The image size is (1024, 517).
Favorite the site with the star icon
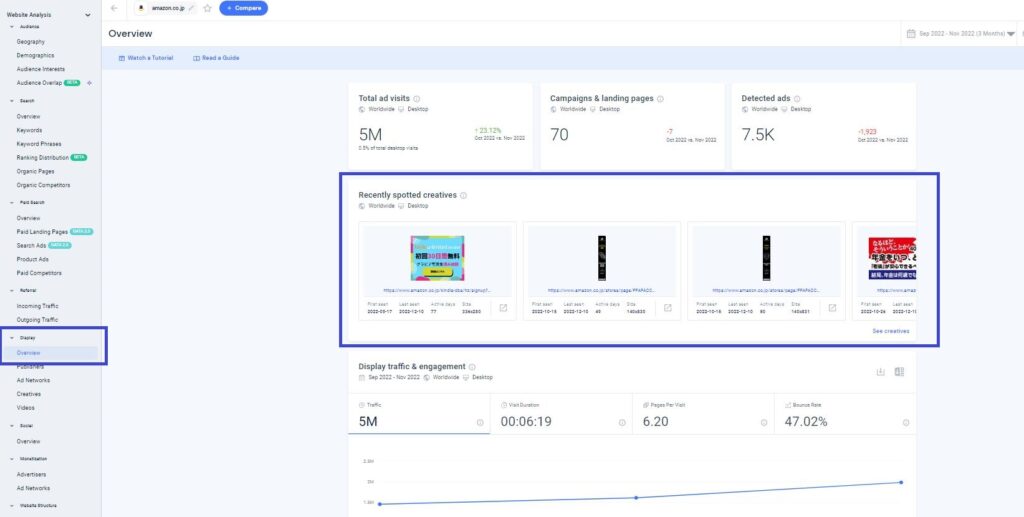tap(207, 8)
